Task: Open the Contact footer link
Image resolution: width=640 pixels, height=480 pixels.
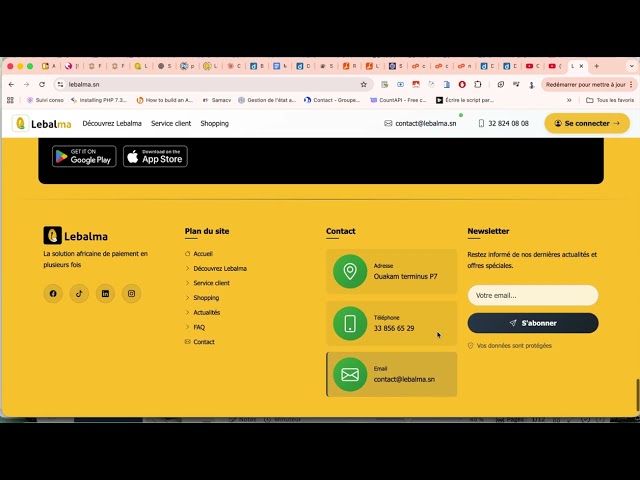Action: point(200,342)
